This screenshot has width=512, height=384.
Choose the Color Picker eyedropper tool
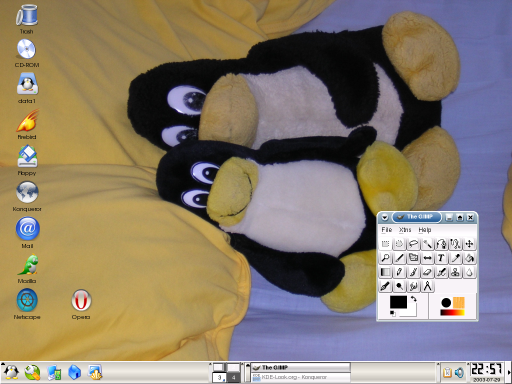pyautogui.click(x=455, y=258)
